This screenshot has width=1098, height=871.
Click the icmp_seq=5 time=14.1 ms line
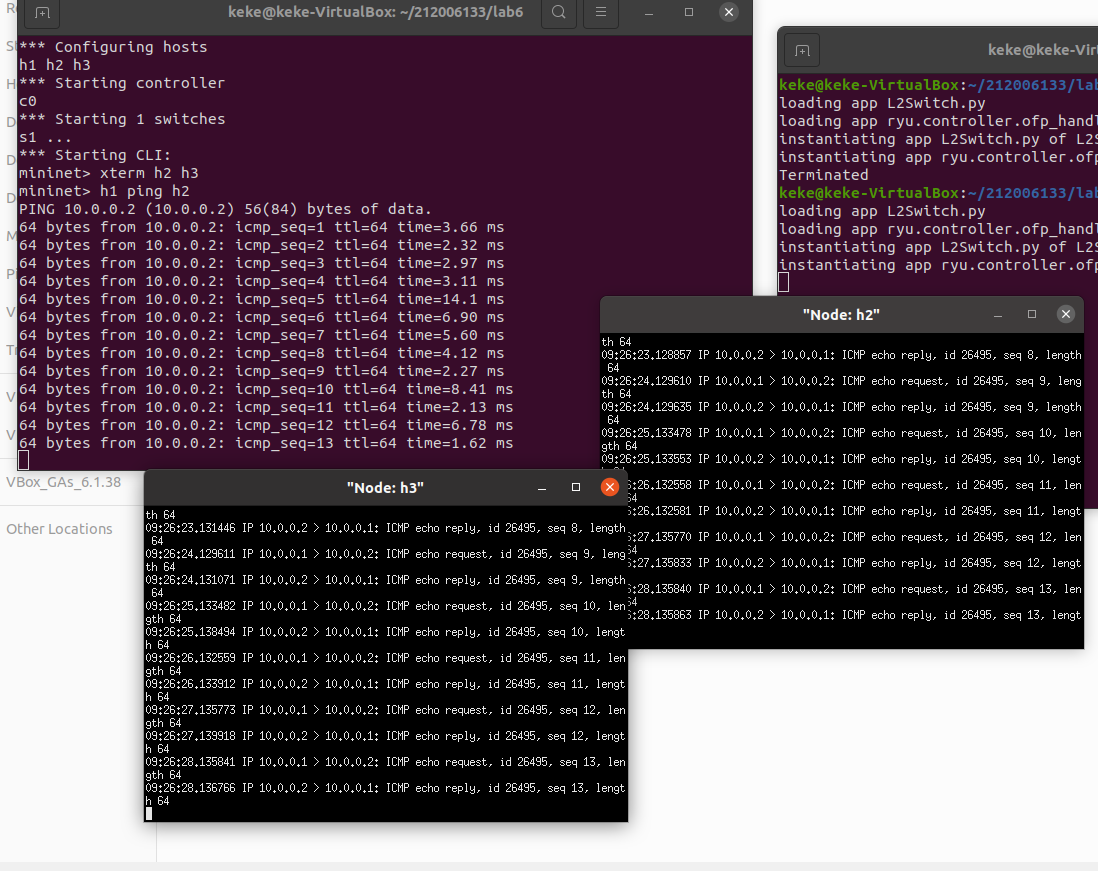tap(261, 299)
